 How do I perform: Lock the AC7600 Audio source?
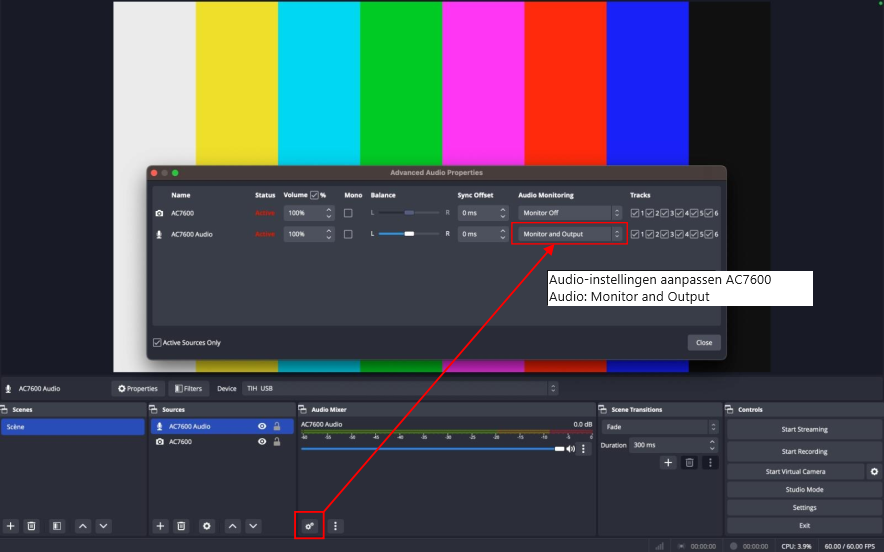coord(277,426)
